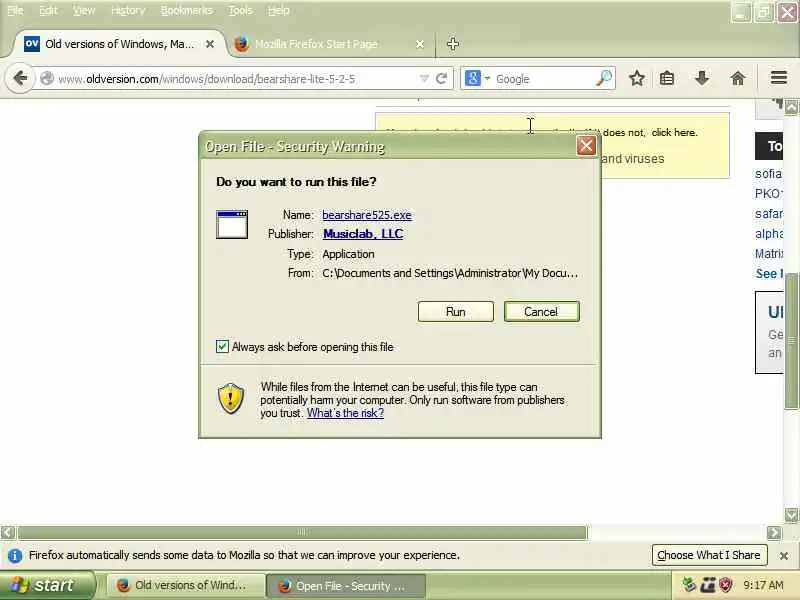Image resolution: width=800 pixels, height=600 pixels.
Task: Show downloads with the down arrow icon
Action: (702, 79)
